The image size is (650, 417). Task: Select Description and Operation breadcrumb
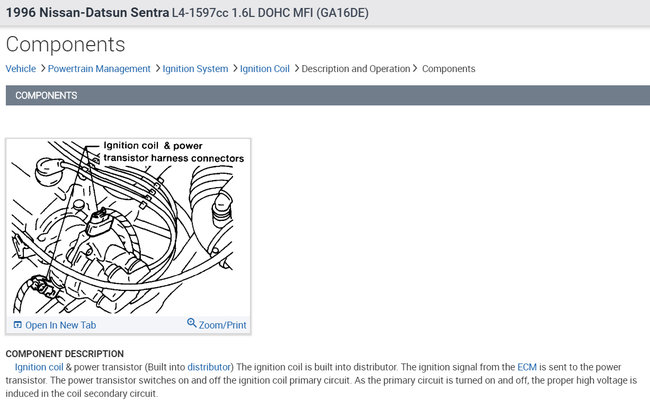click(356, 69)
